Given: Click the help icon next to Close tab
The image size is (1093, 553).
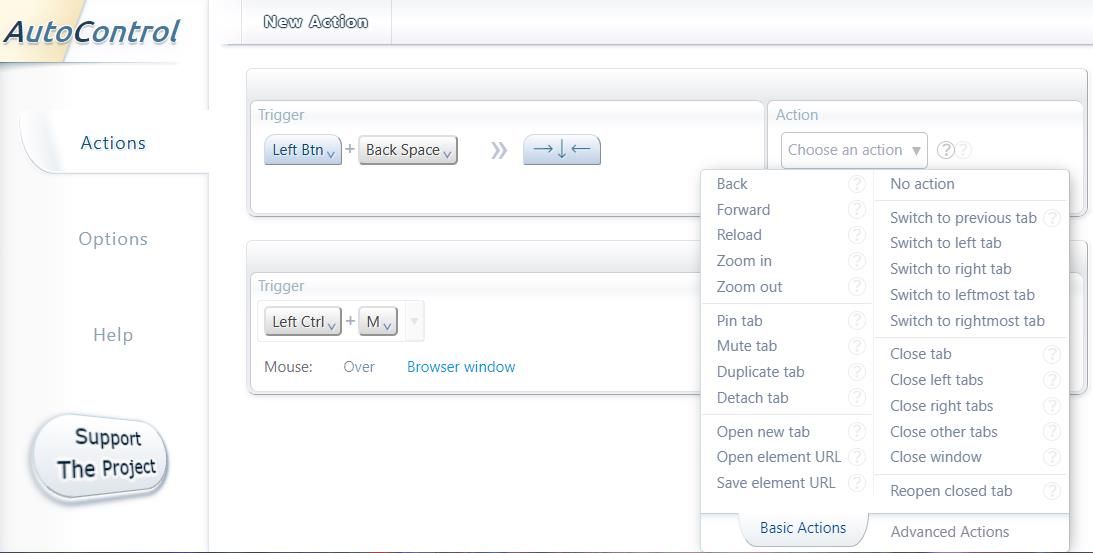Looking at the screenshot, I should (1052, 354).
